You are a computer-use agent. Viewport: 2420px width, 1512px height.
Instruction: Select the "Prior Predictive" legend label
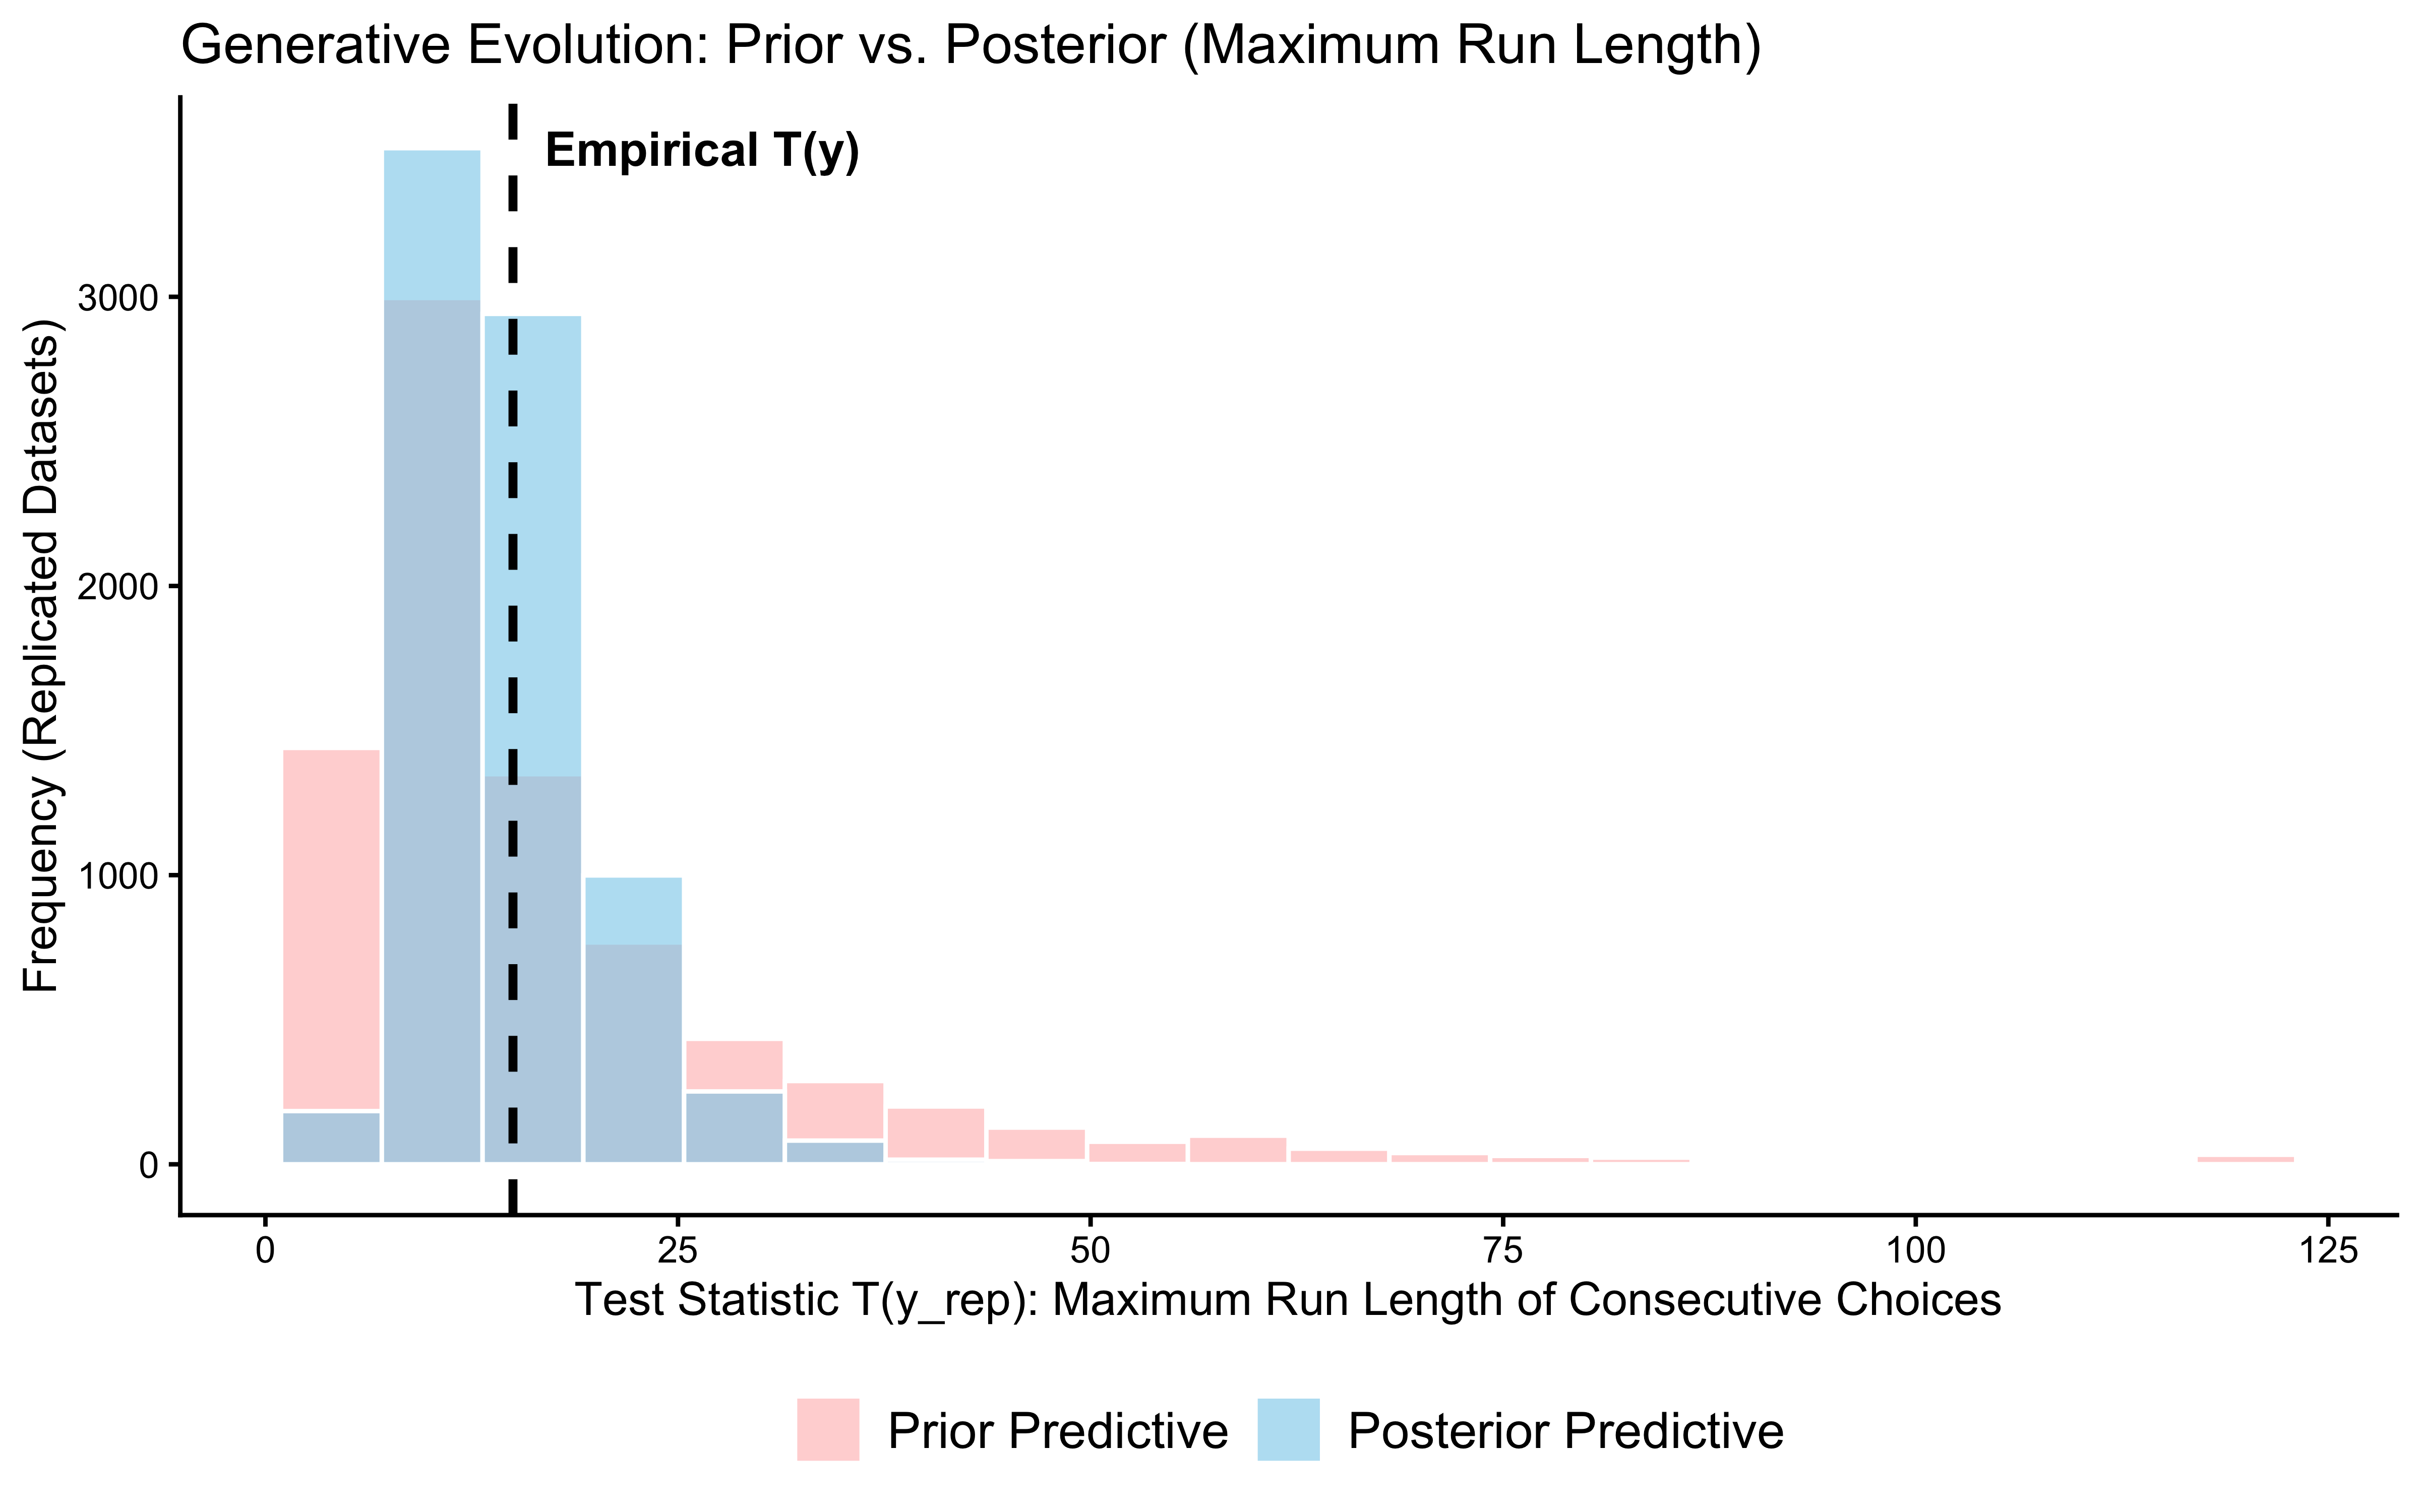(1057, 1431)
